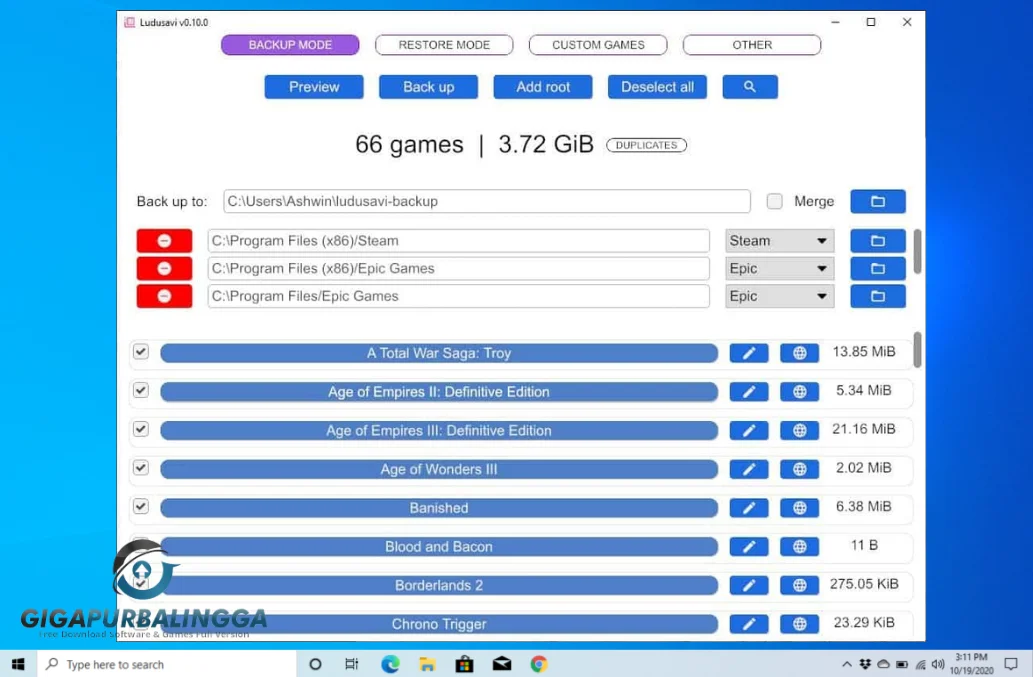
Task: Focus the C:\Program Files (x86)/Steam path field
Action: click(459, 241)
